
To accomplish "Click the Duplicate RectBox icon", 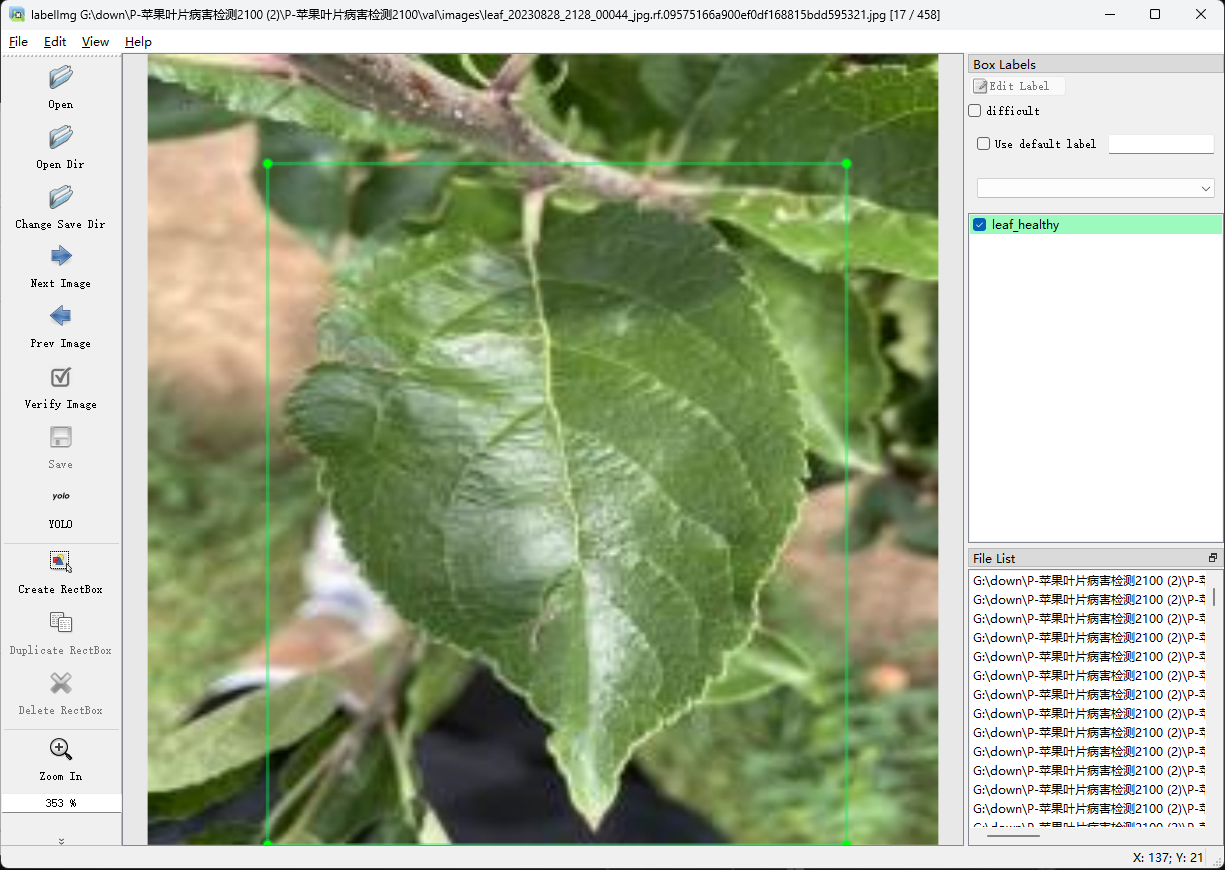I will (61, 623).
